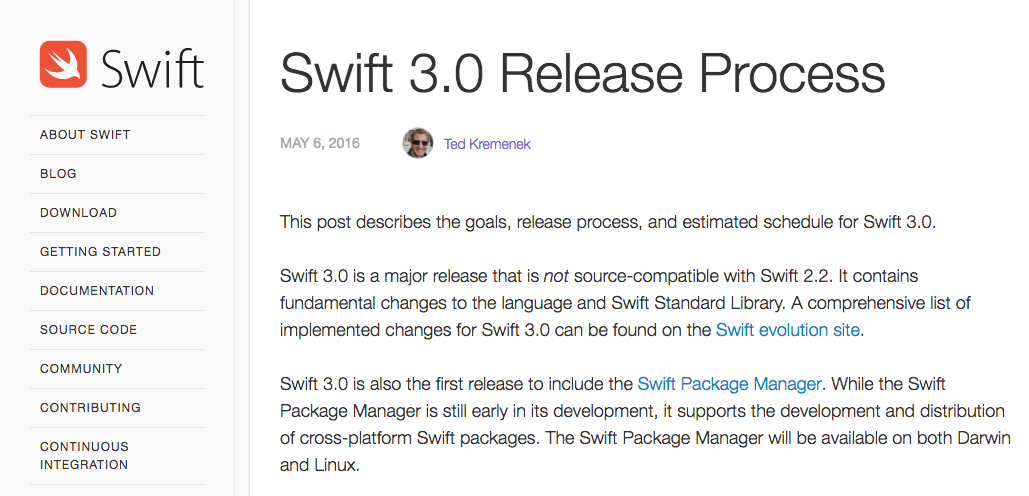Go to the Blog section
The image size is (1029, 496).
click(58, 174)
